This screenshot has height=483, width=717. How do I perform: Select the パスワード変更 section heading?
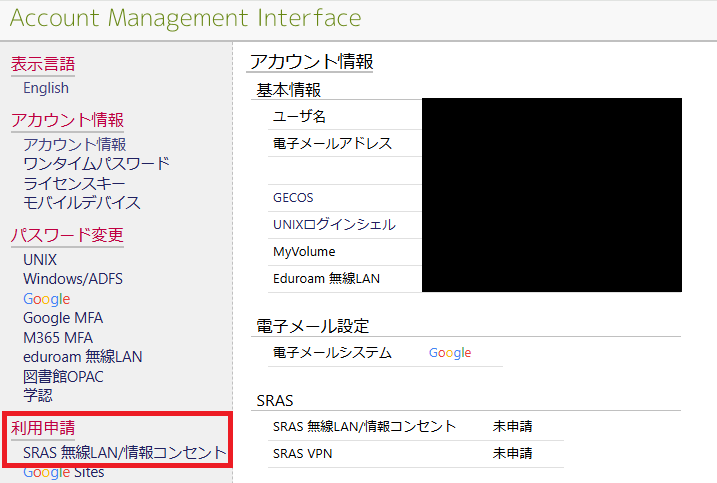67,235
